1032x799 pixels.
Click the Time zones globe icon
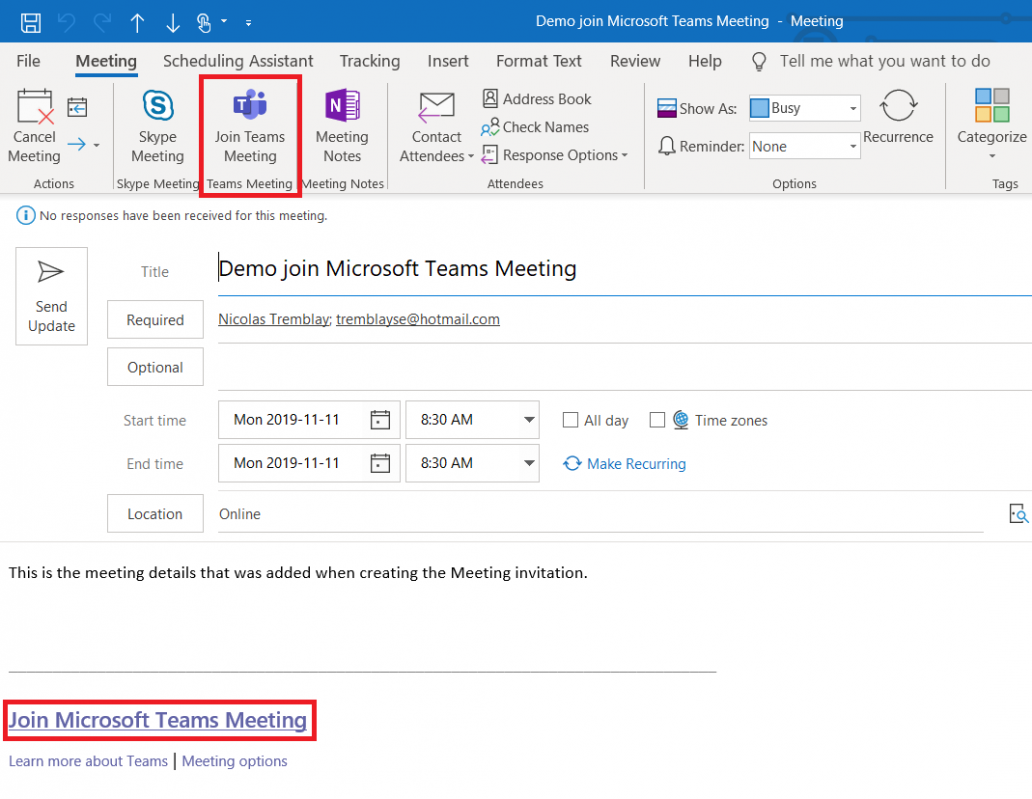(681, 420)
